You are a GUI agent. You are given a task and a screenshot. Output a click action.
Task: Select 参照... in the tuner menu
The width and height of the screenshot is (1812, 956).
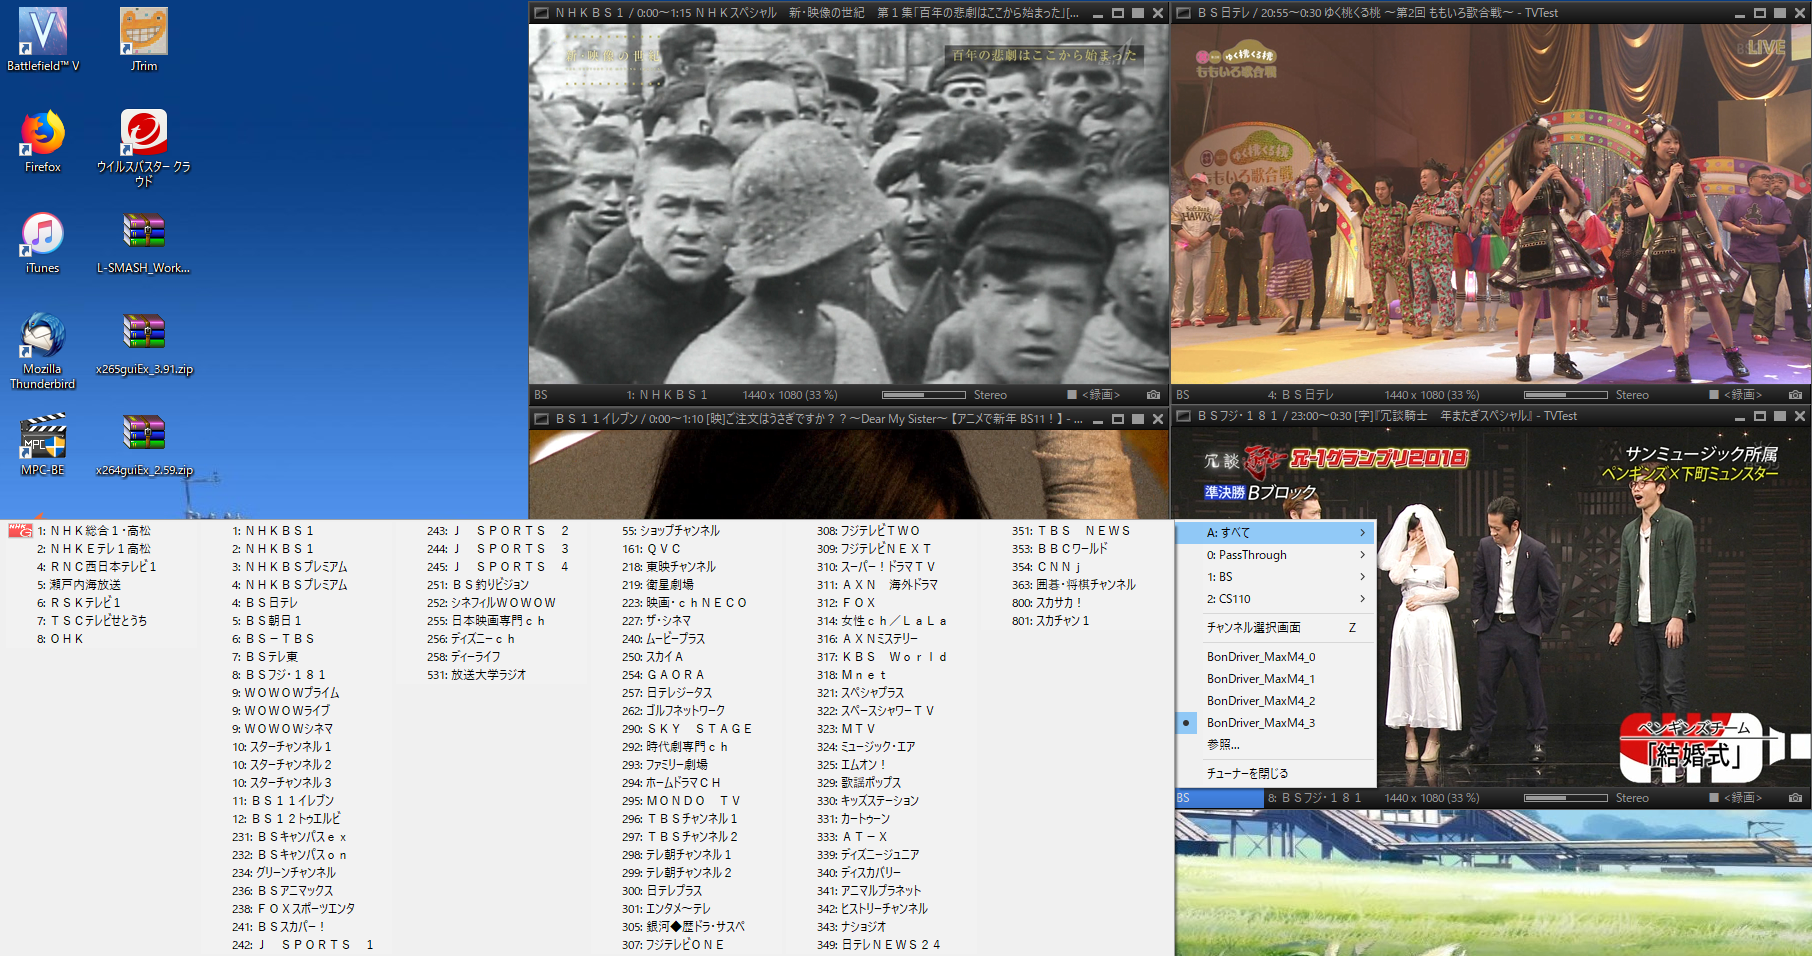(x=1276, y=745)
